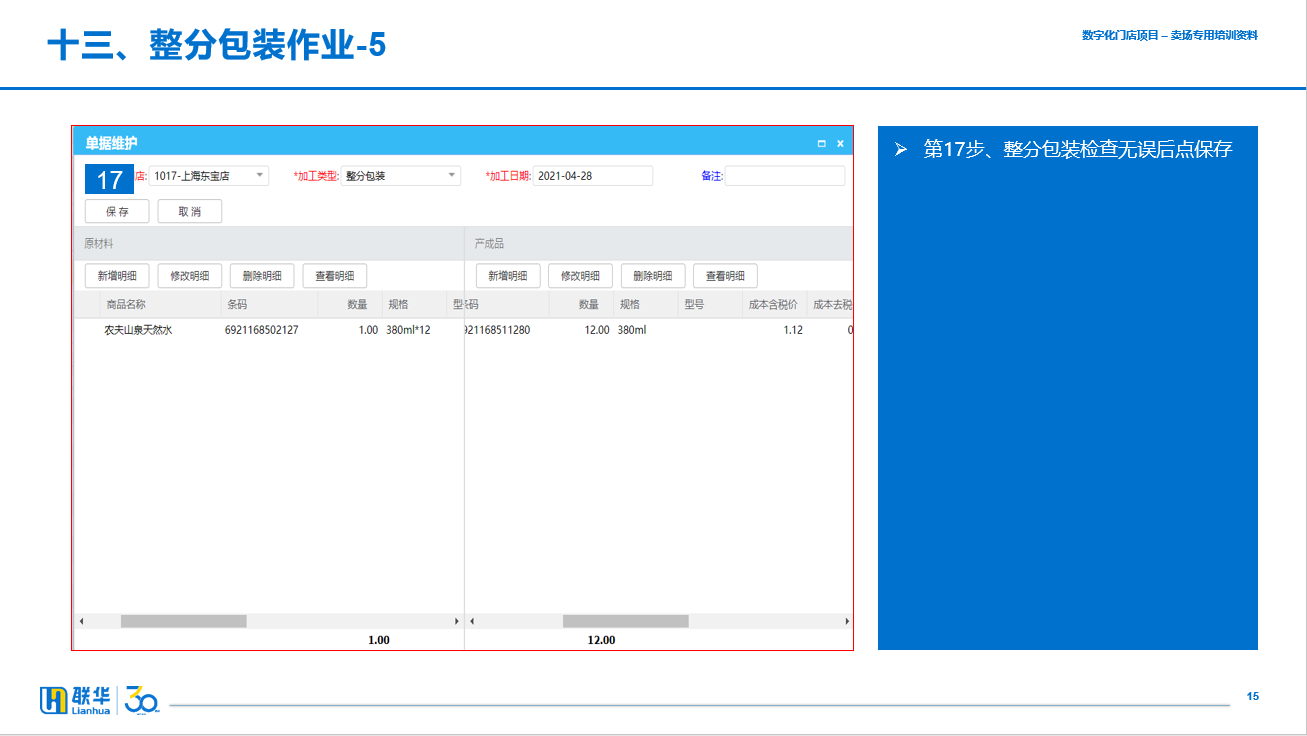1307x736 pixels.
Task: Click the 保存 button
Action: coord(117,211)
